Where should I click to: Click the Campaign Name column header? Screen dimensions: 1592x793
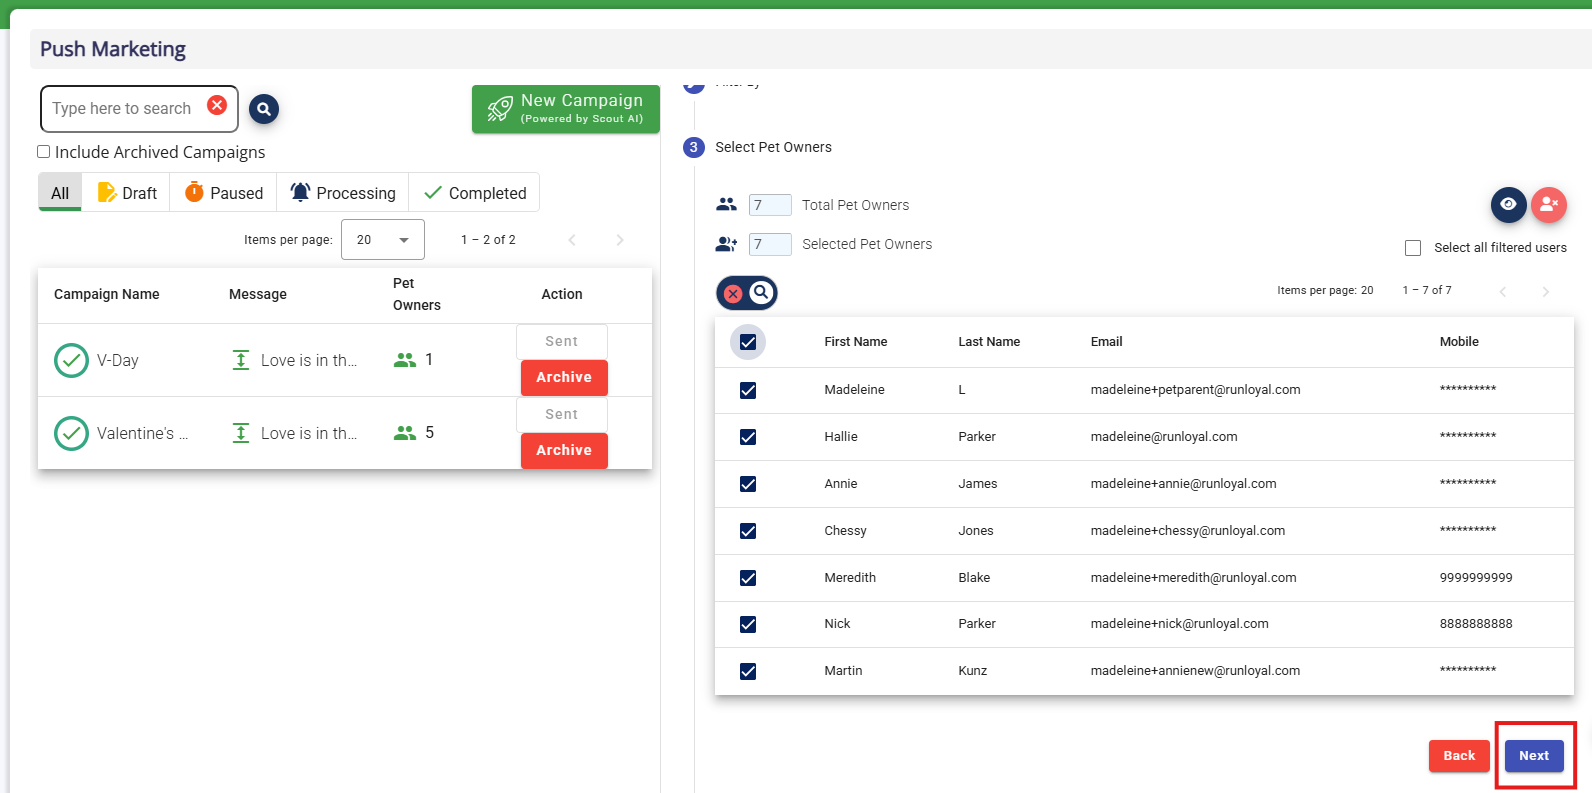107,294
